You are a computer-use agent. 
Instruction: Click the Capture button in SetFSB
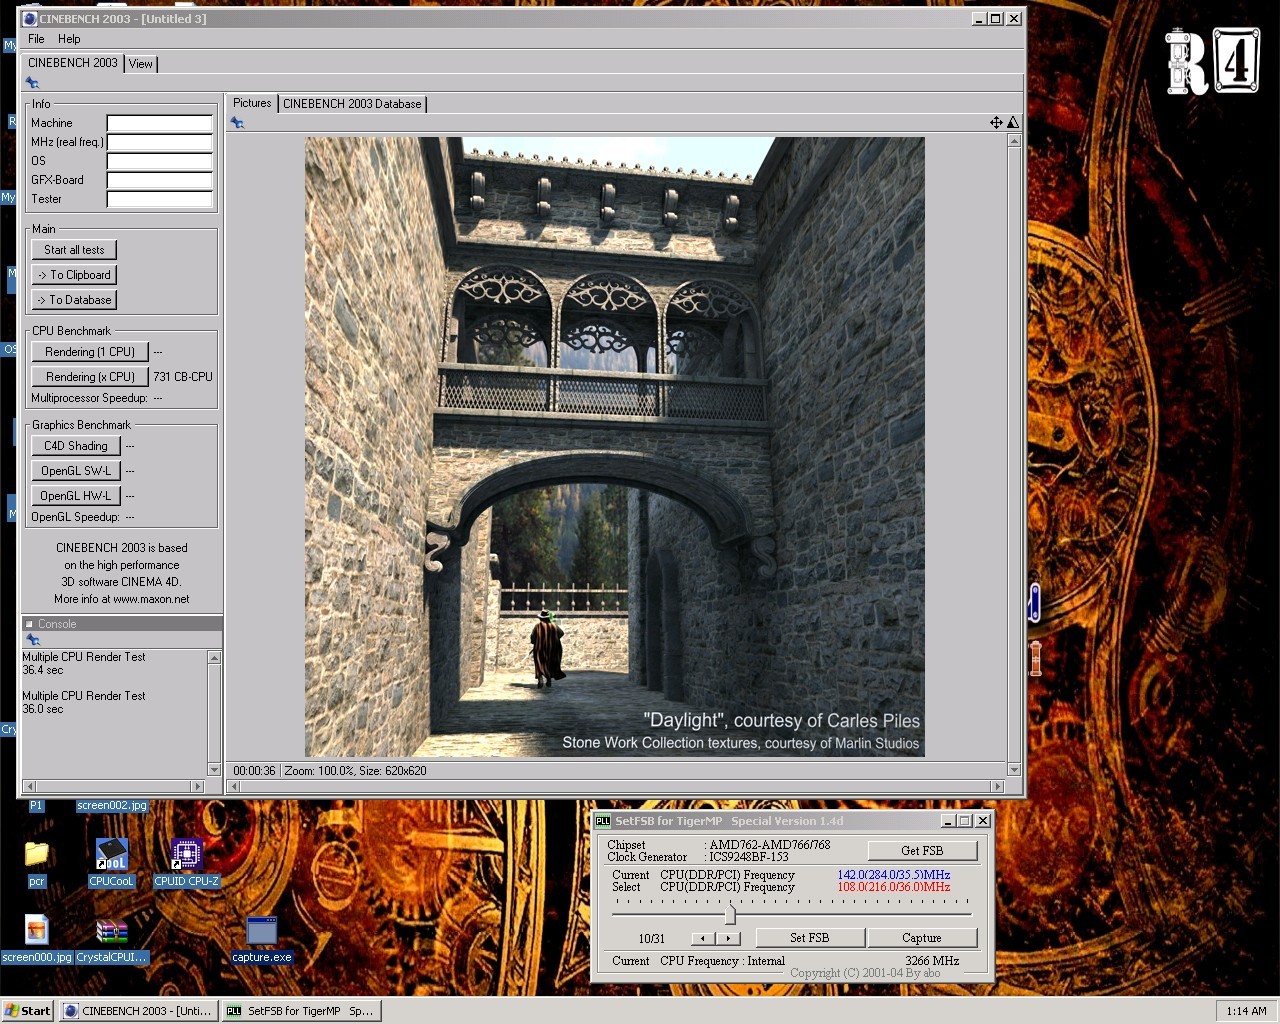point(922,938)
